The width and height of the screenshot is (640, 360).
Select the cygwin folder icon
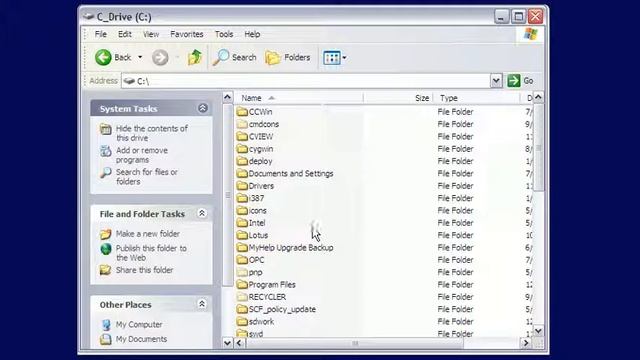tap(242, 149)
